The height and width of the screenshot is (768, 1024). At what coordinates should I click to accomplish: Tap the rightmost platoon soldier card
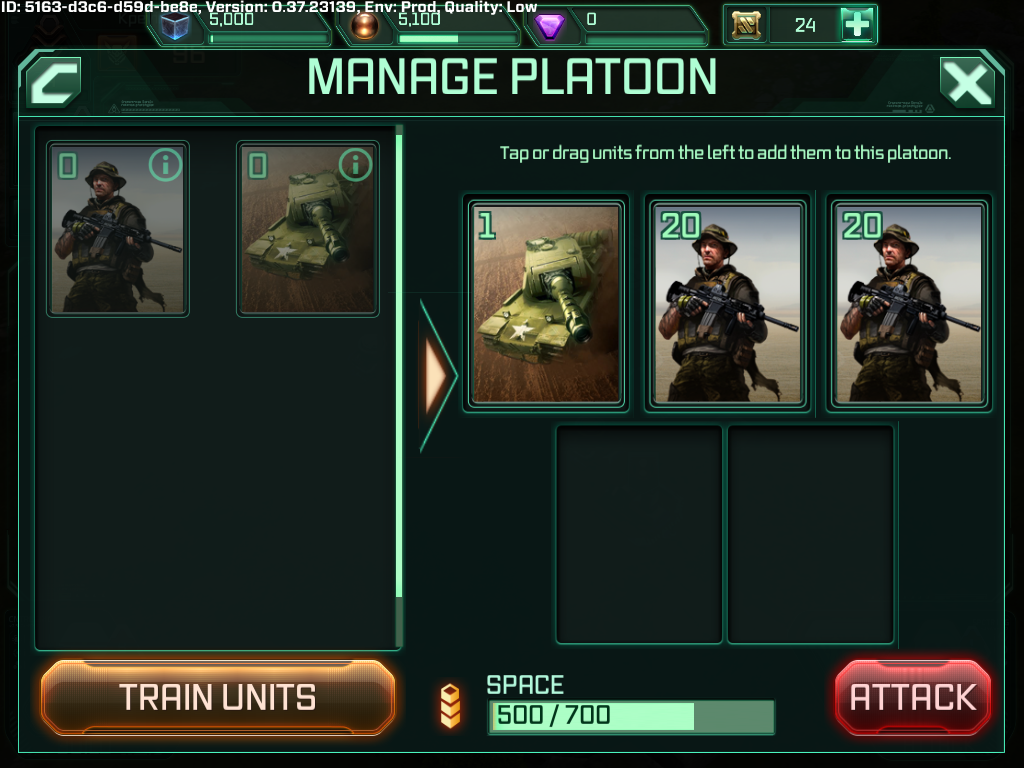(909, 304)
